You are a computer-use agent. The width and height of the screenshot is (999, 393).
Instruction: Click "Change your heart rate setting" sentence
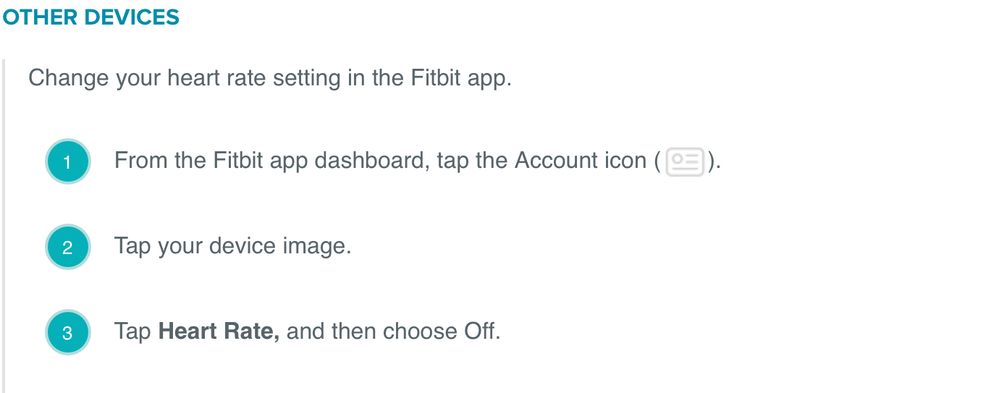[x=270, y=78]
